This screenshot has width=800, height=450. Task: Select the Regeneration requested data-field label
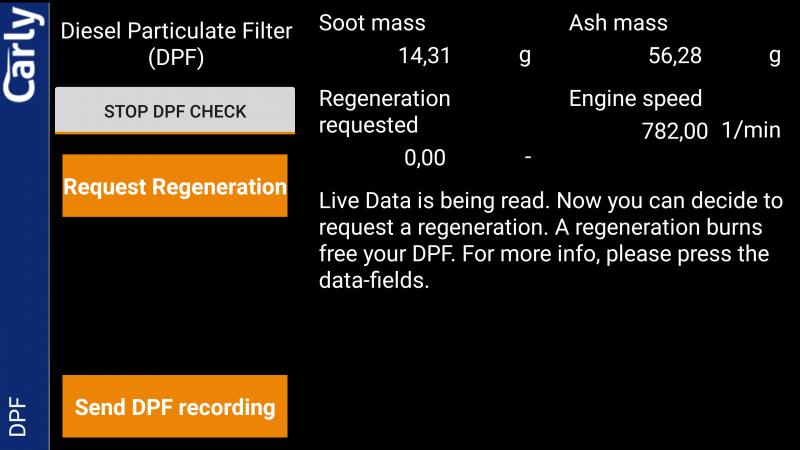384,111
